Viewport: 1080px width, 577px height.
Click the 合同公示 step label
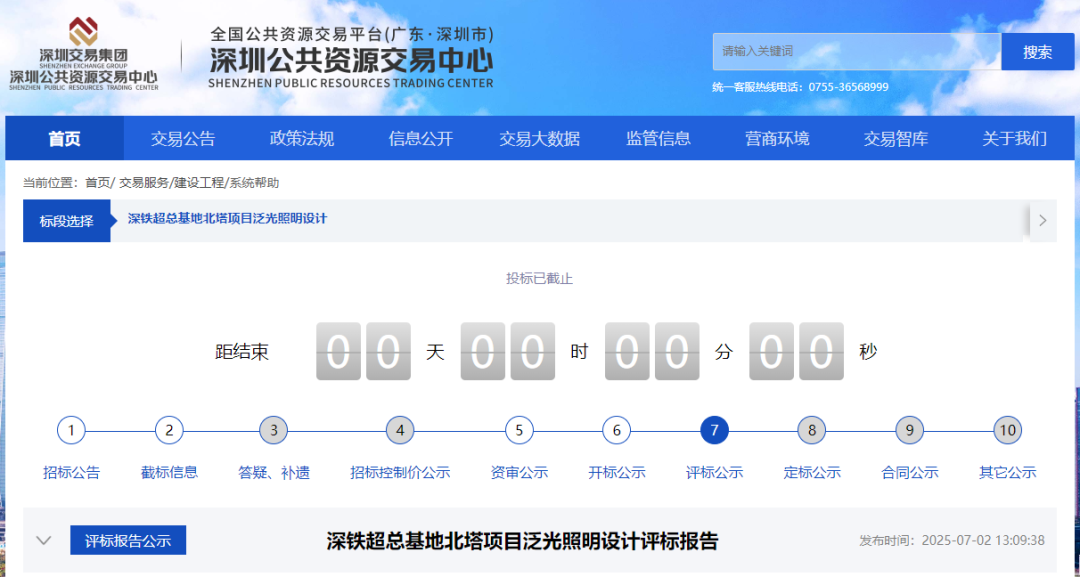click(910, 472)
